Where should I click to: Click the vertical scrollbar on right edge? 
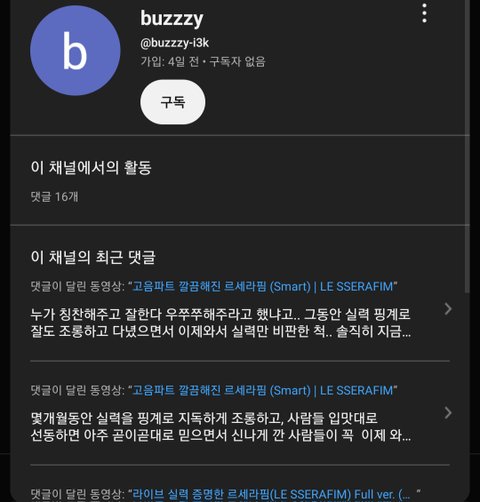[x=467, y=147]
